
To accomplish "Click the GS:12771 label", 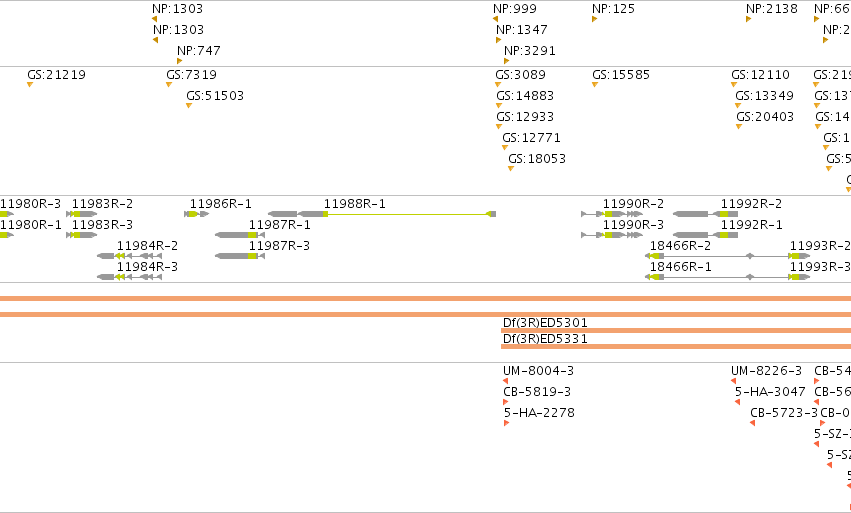I will [x=531, y=138].
